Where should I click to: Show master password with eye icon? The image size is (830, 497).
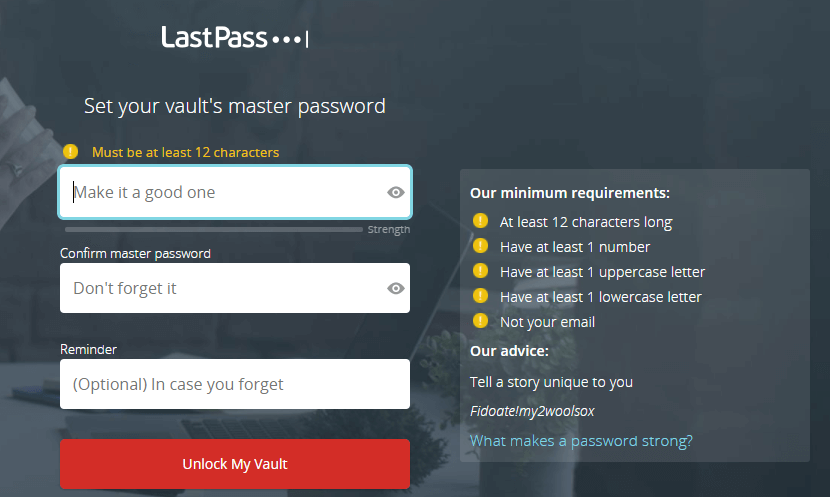click(x=396, y=193)
